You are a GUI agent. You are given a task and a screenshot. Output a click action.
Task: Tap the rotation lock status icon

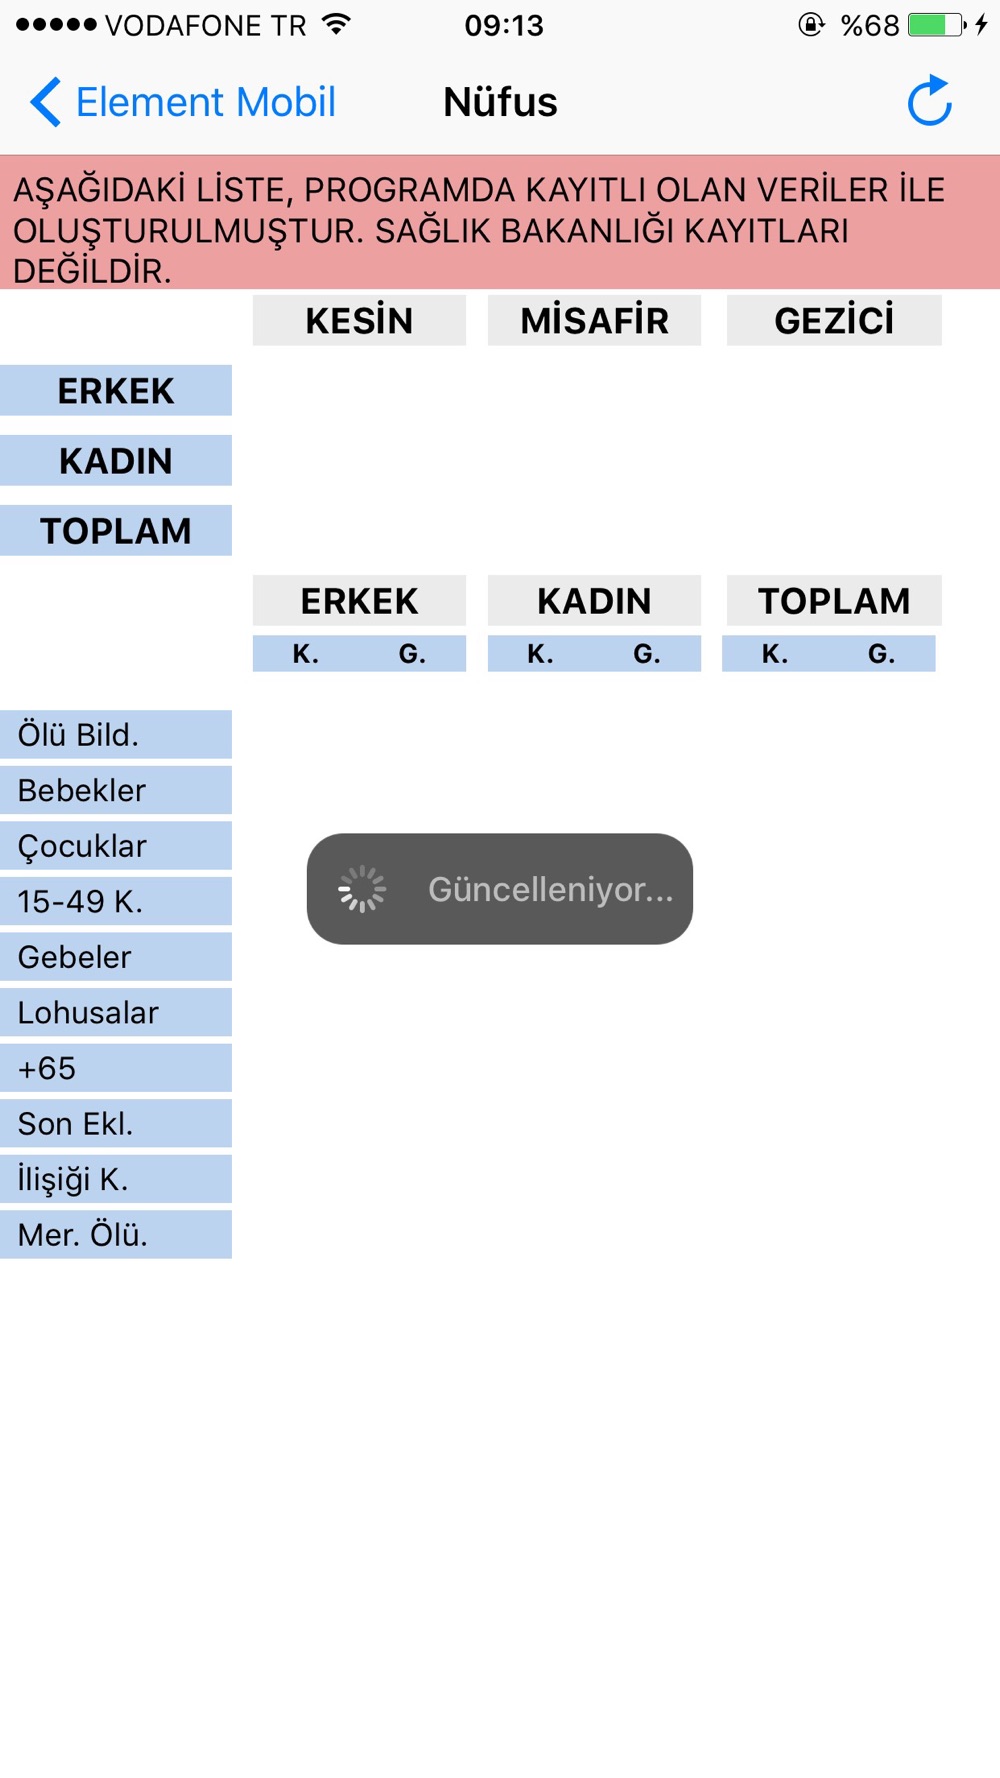811,25
